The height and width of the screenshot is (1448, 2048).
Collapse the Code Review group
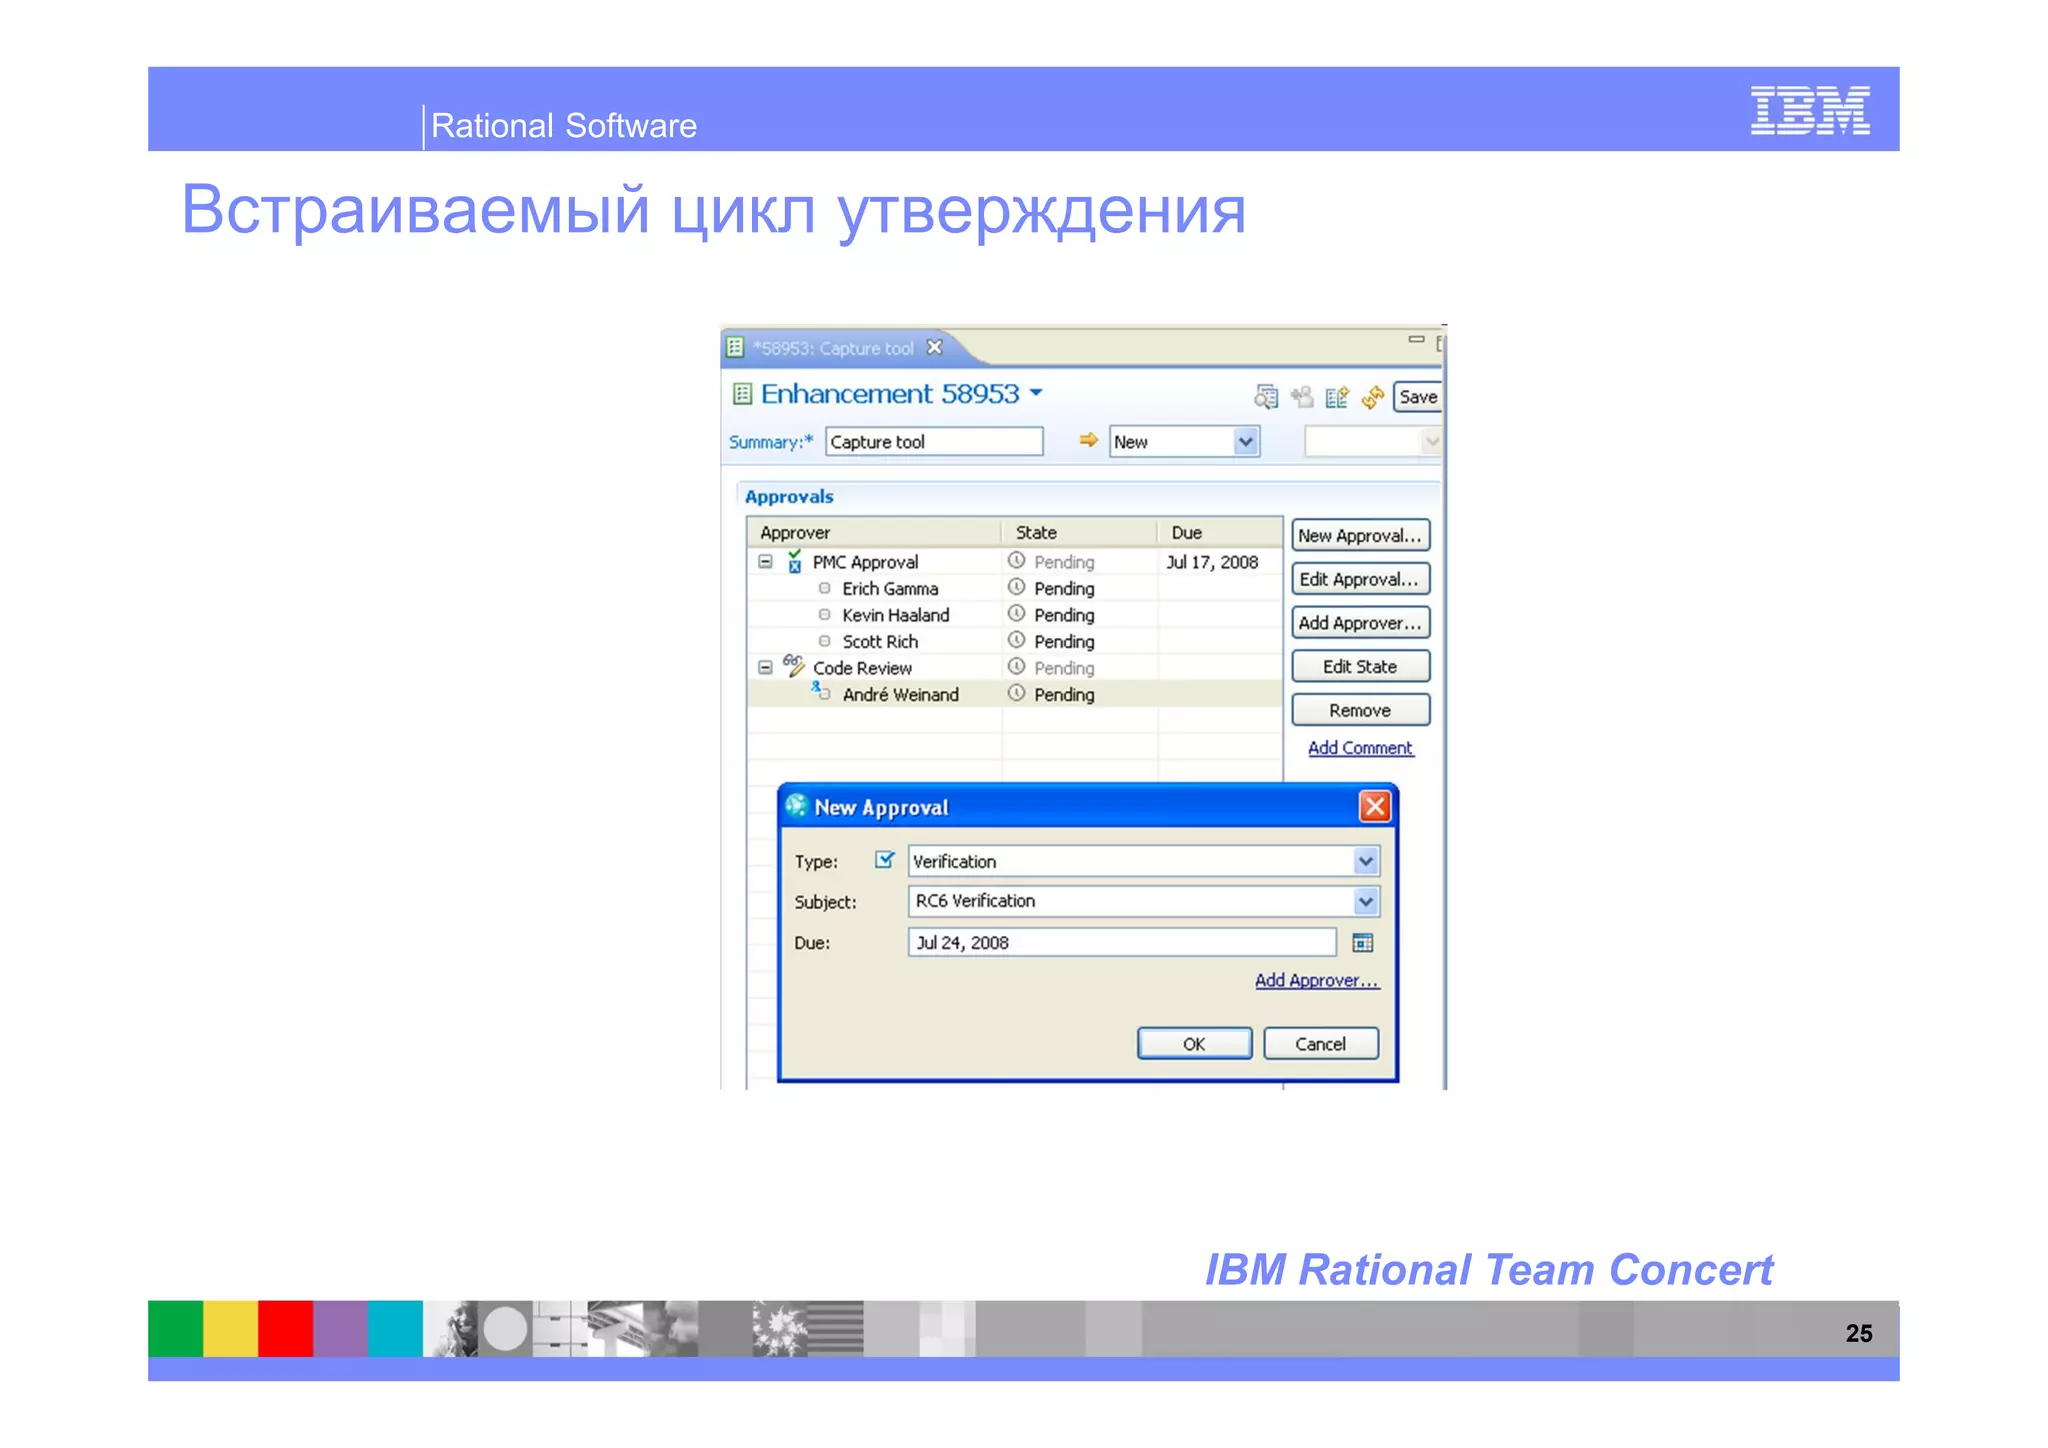(765, 667)
